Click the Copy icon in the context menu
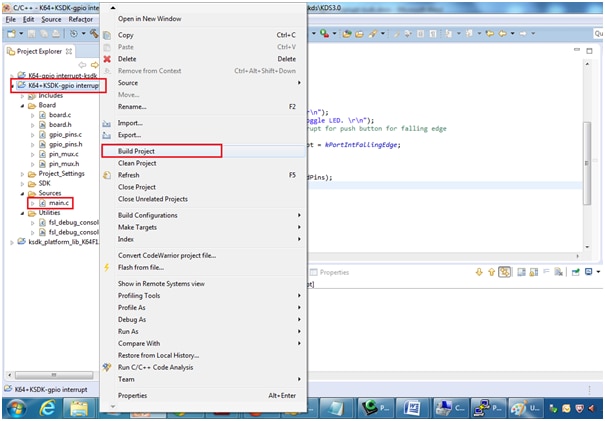The width and height of the screenshot is (605, 421). point(108,35)
